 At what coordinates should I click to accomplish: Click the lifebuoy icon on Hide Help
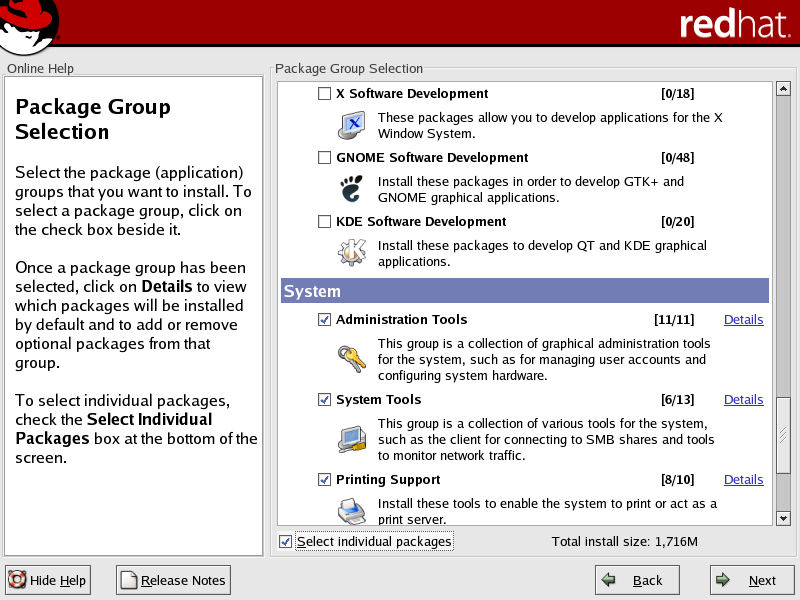[x=17, y=580]
